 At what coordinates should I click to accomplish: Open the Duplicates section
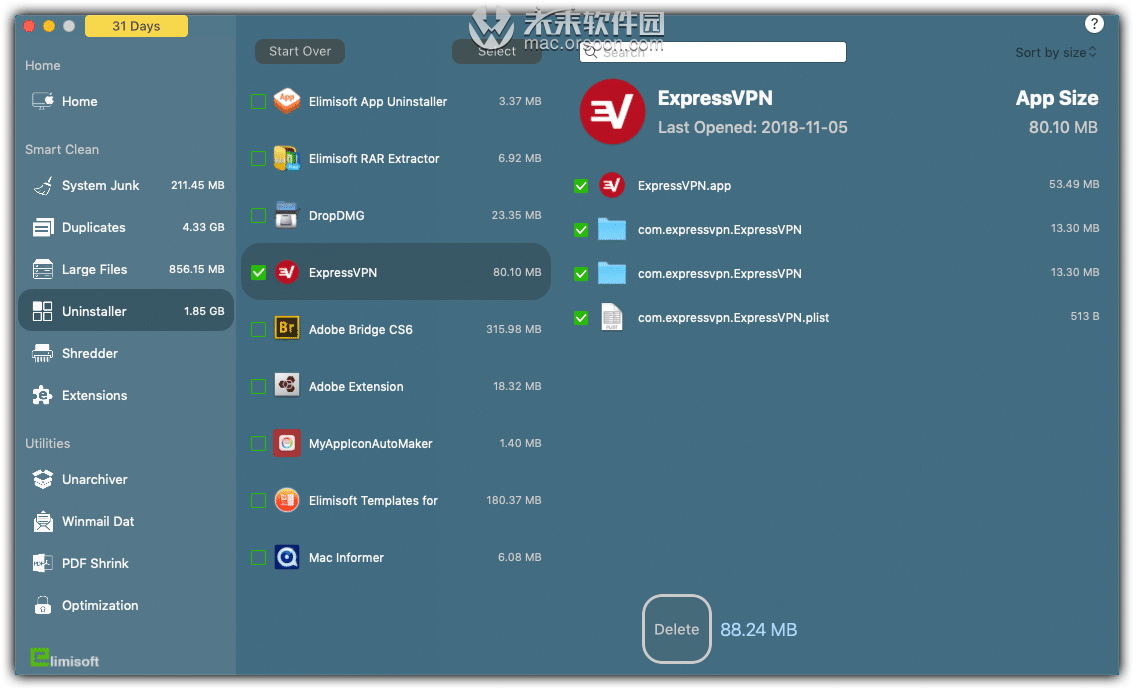click(x=126, y=228)
